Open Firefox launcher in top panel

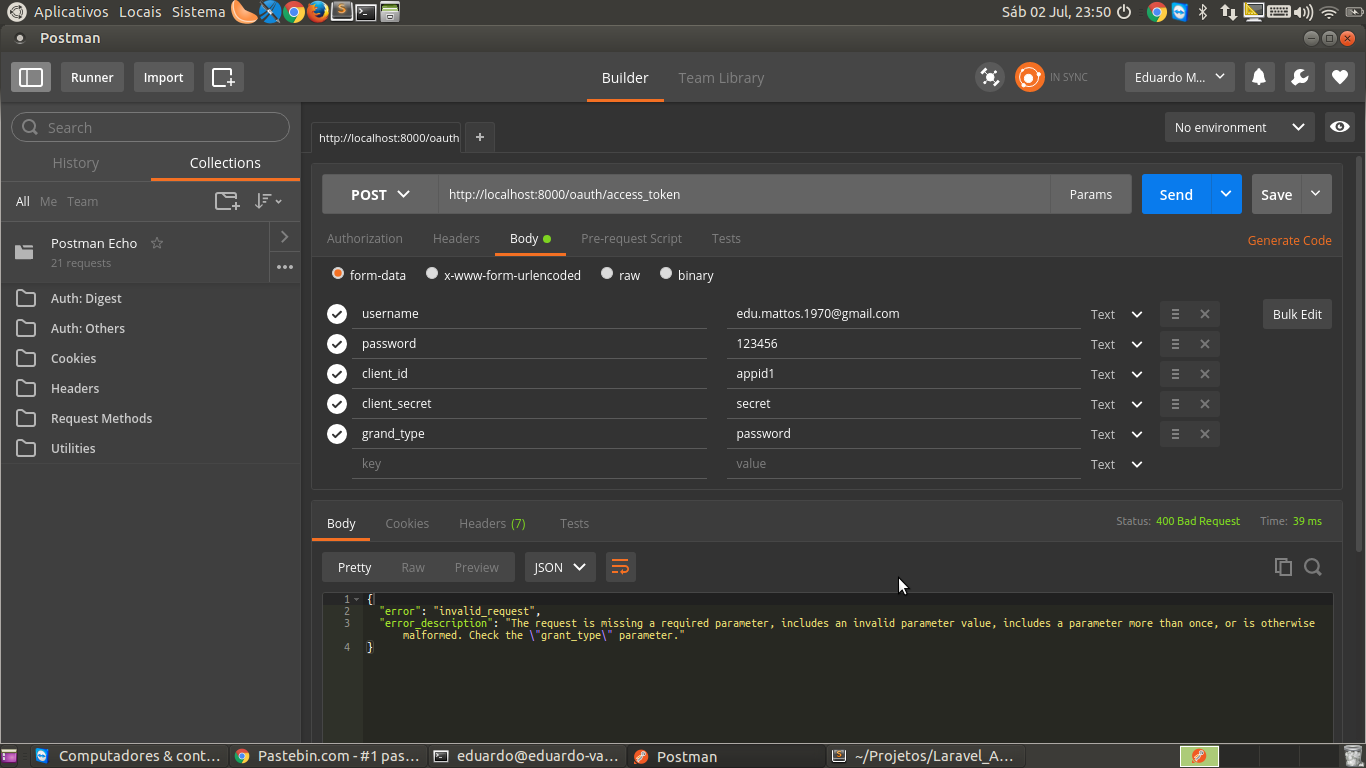pyautogui.click(x=317, y=12)
